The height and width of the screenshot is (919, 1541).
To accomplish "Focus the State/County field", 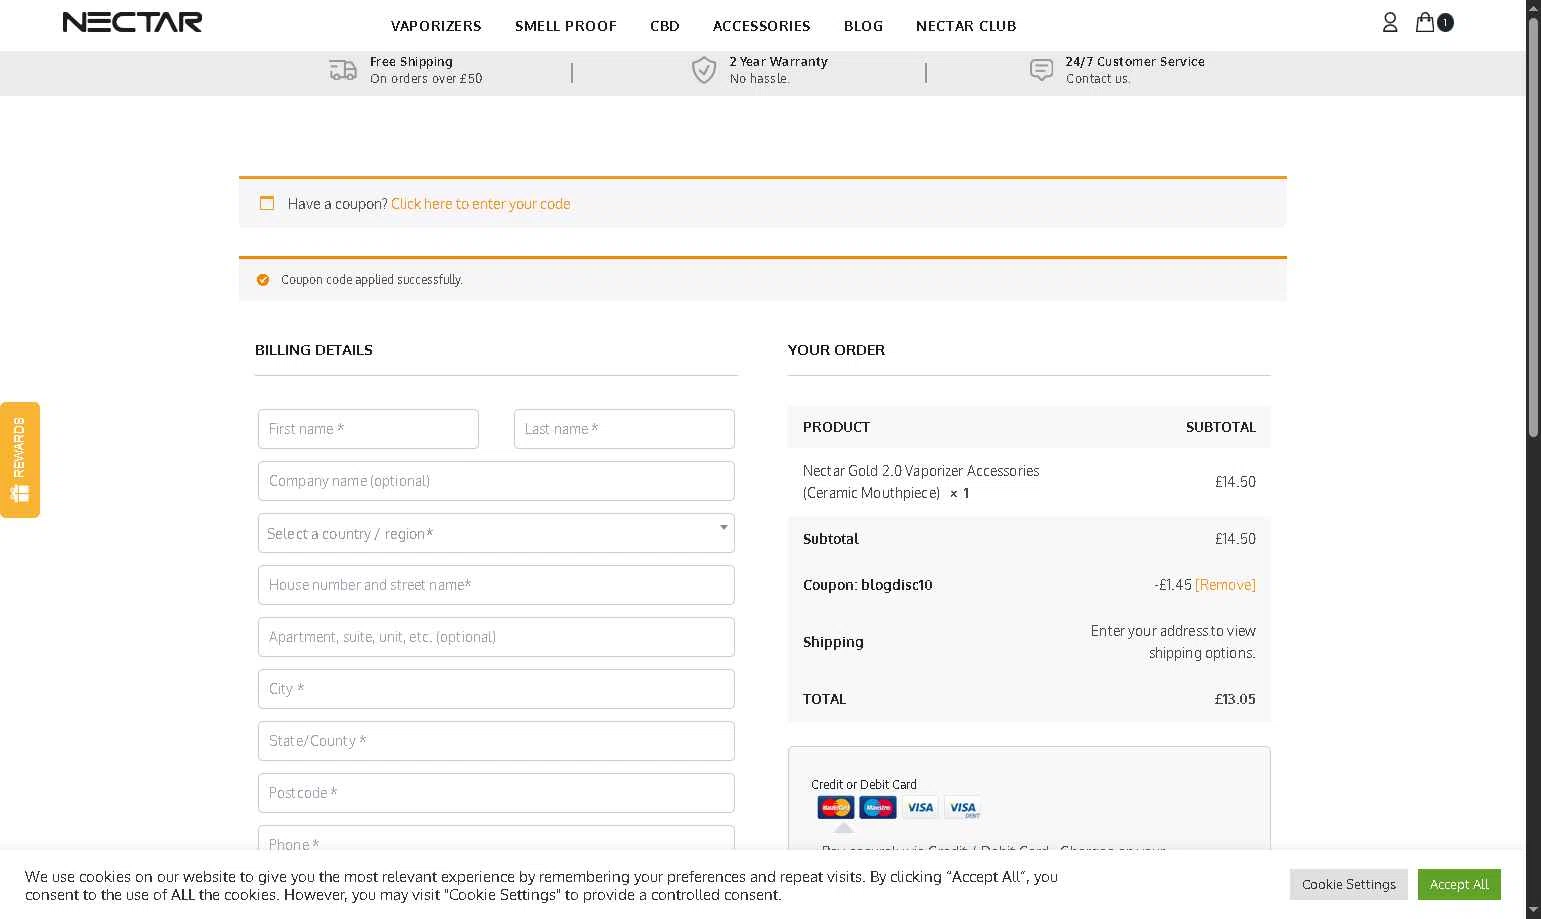I will coord(496,741).
